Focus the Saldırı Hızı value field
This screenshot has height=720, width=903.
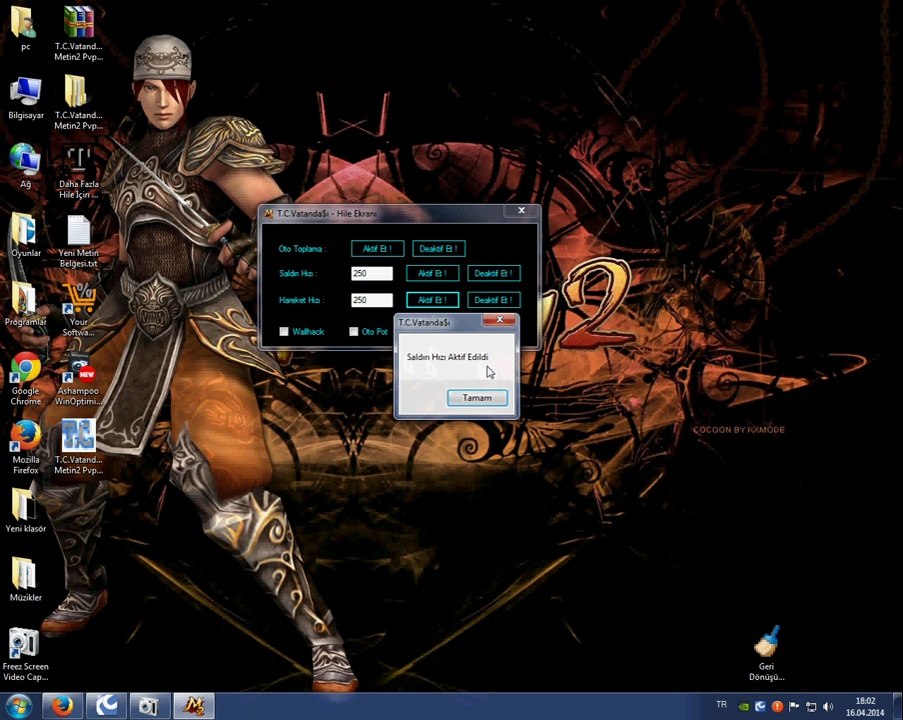pos(372,273)
